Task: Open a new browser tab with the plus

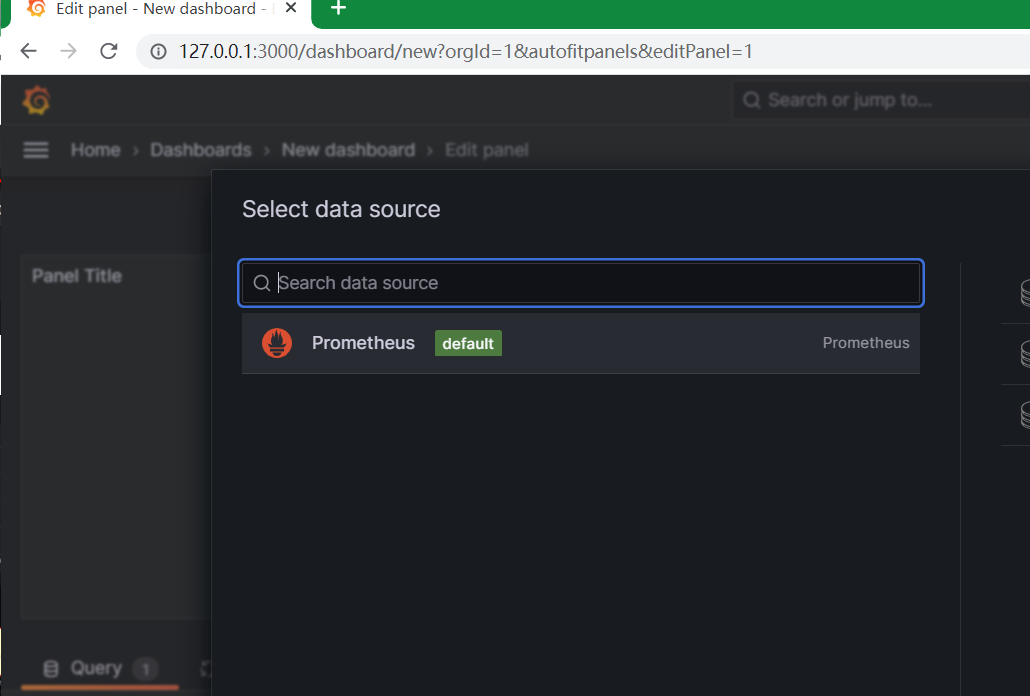Action: (x=338, y=9)
